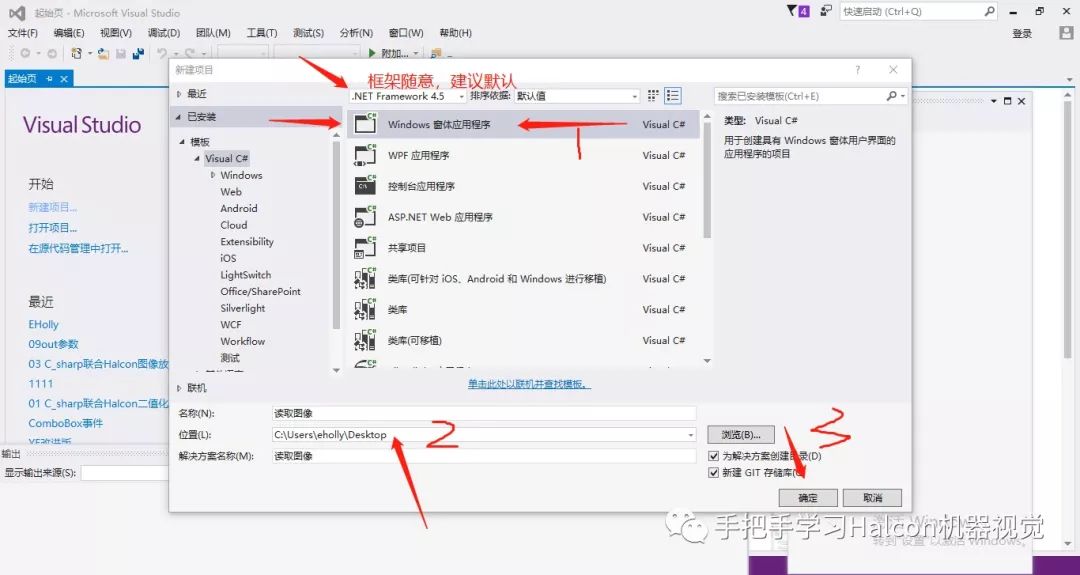Open the 调试(D) menu

(164, 33)
